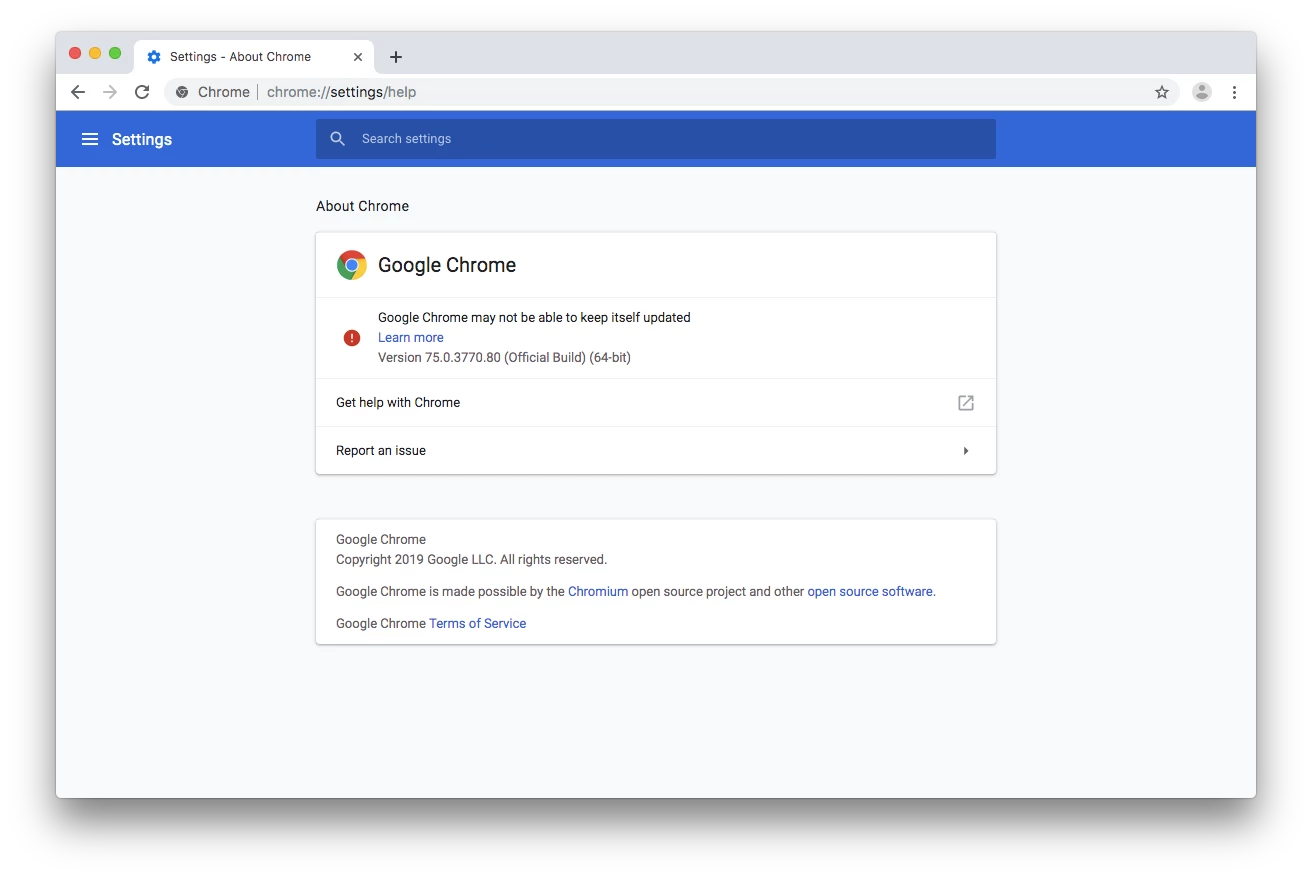Open the profile avatar icon
The width and height of the screenshot is (1312, 878).
tap(1202, 92)
